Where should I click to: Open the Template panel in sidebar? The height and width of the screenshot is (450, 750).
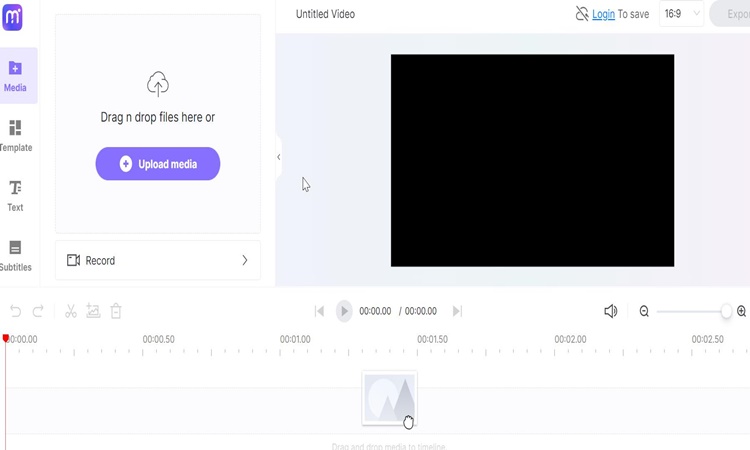(16, 136)
